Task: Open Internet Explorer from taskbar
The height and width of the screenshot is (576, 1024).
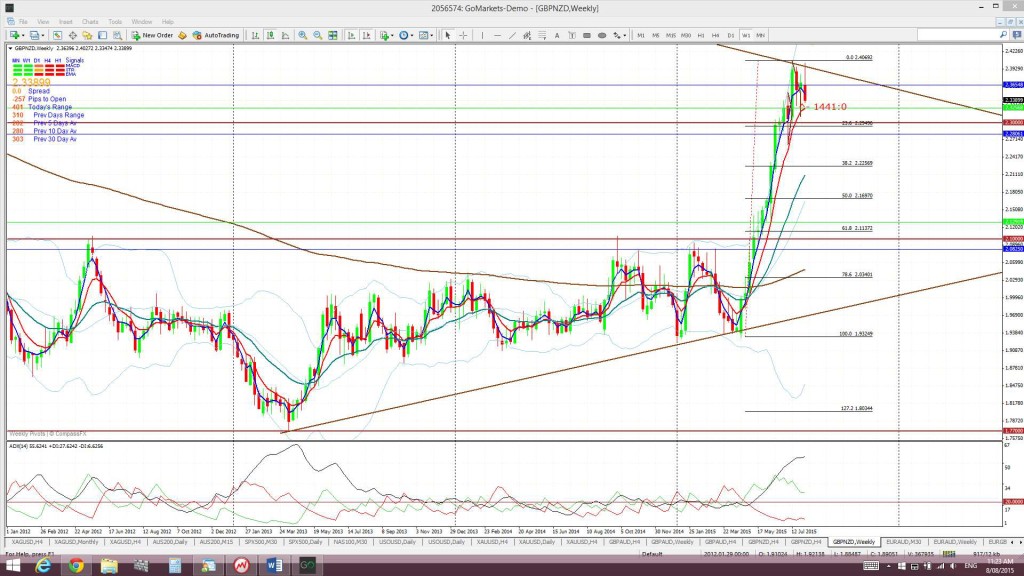Action: [43, 566]
